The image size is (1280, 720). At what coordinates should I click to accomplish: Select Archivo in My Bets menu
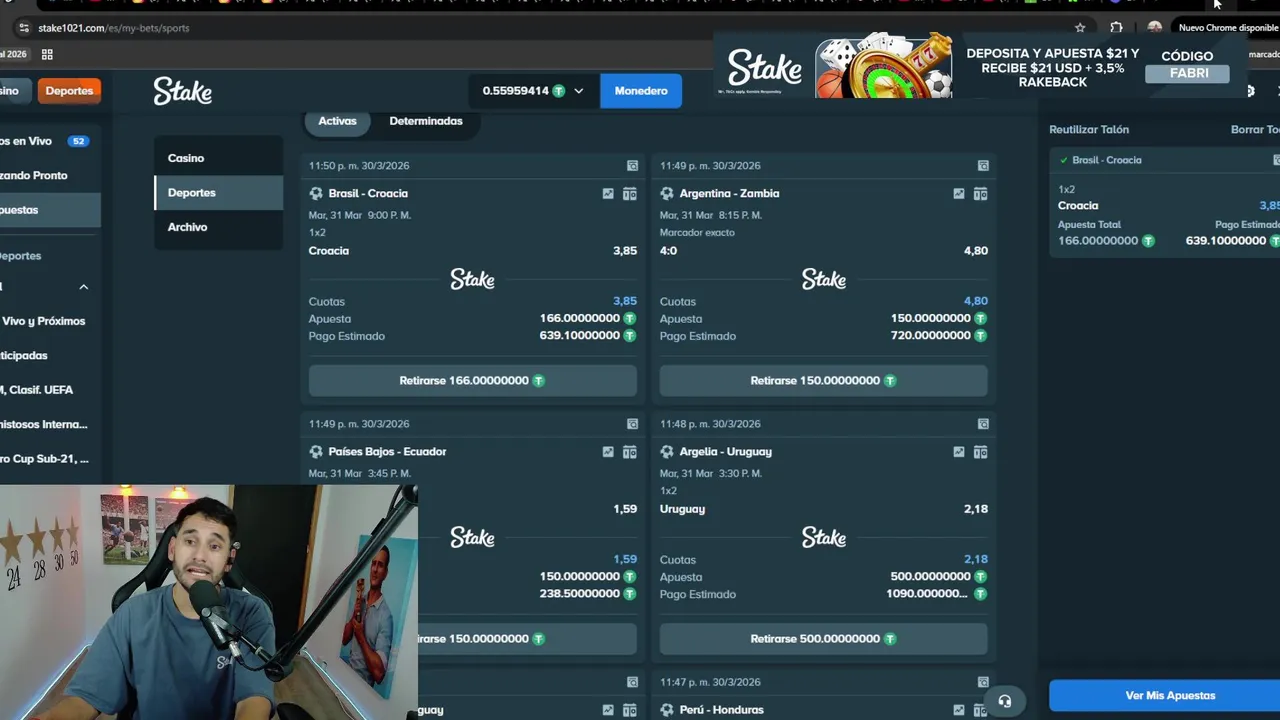218,227
